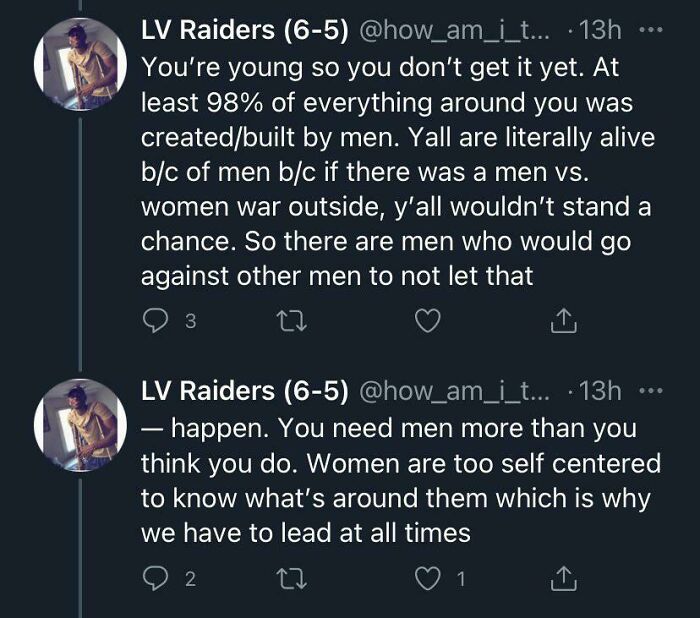Reply to the first tweet
The width and height of the screenshot is (700, 618).
155,322
